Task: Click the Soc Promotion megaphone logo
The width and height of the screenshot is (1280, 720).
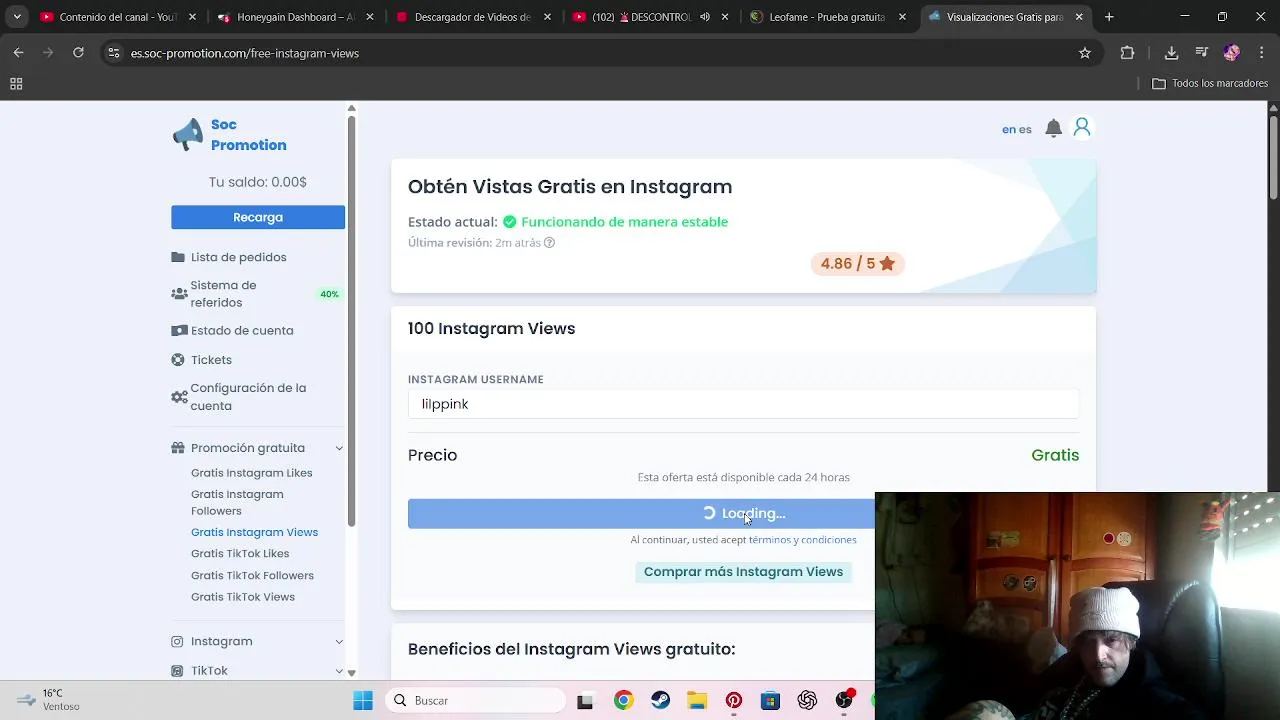Action: pyautogui.click(x=187, y=135)
